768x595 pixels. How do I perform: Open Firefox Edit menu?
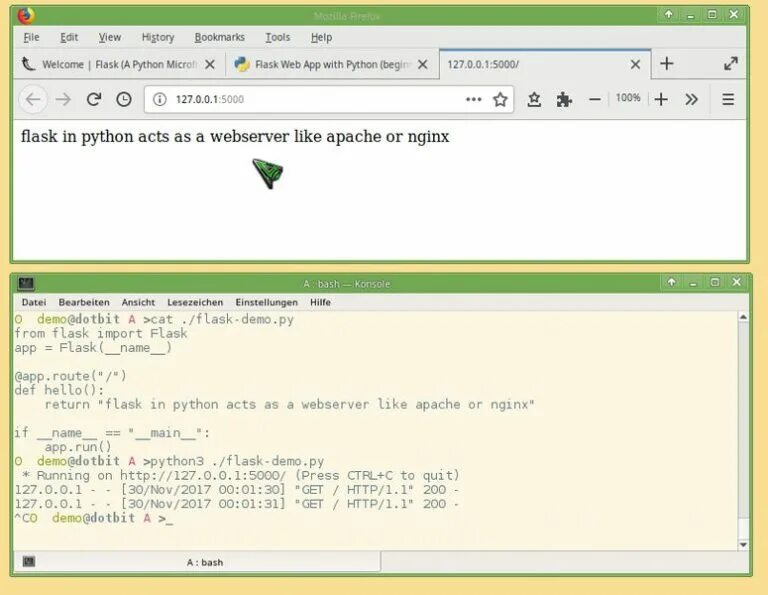(x=69, y=37)
